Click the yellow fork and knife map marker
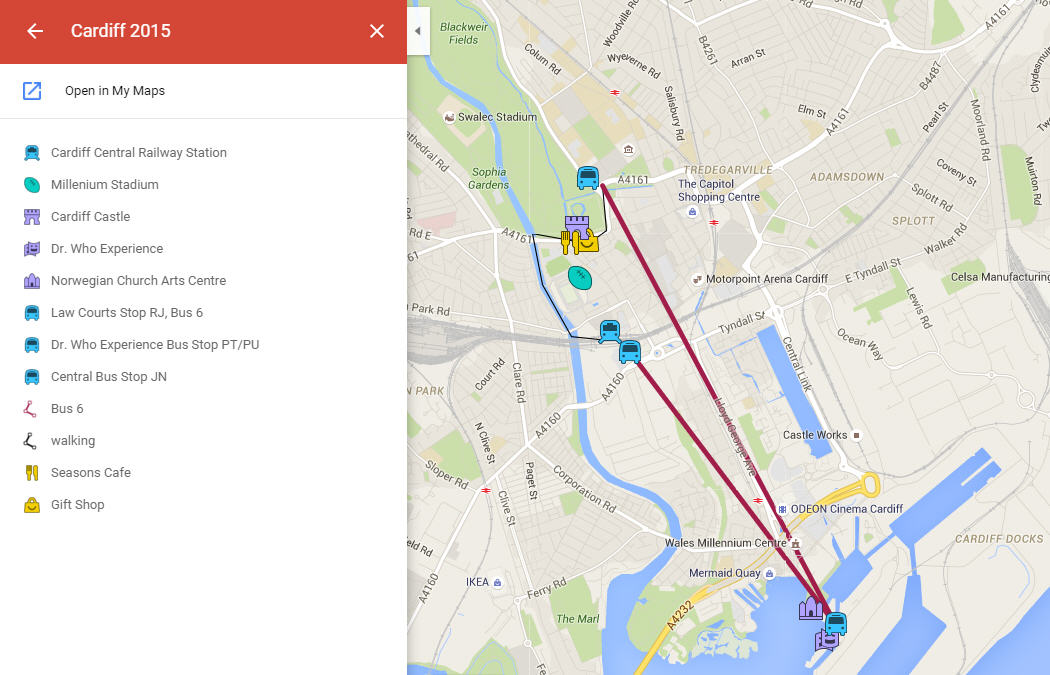1050x675 pixels. 567,242
